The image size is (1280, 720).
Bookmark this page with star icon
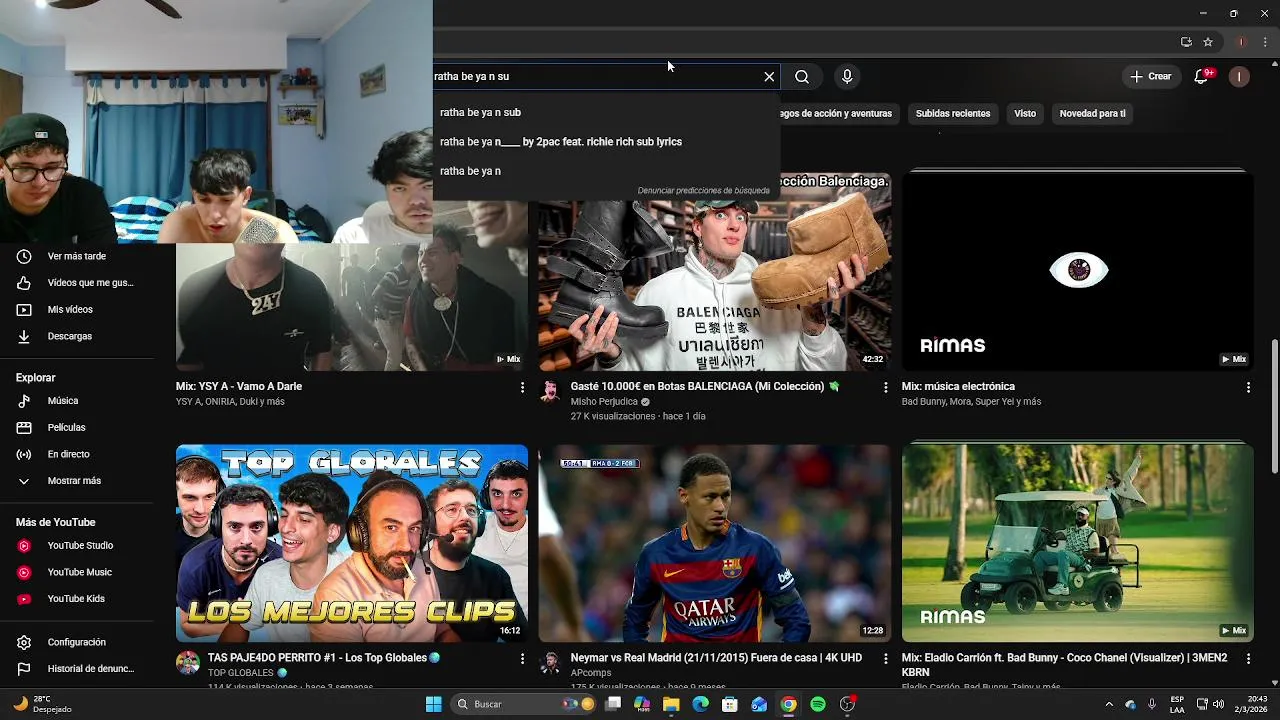coord(1208,42)
